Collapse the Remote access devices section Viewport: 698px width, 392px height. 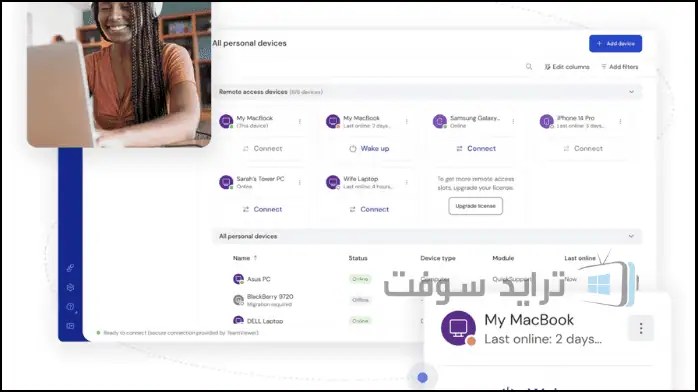pyautogui.click(x=631, y=92)
